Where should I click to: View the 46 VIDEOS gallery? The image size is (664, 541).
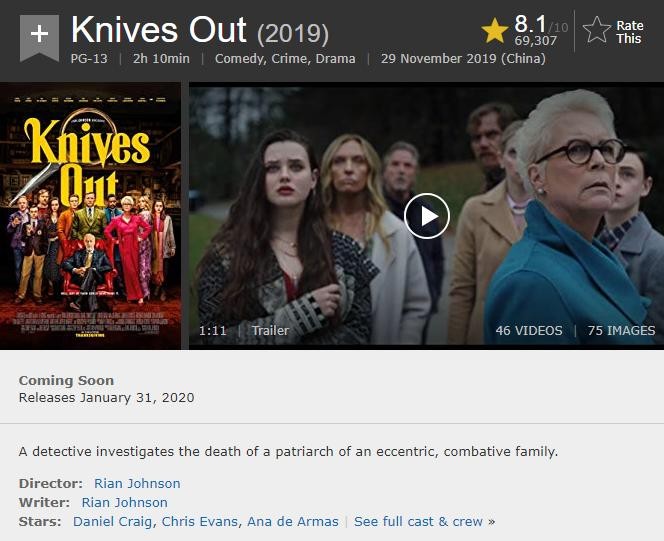point(529,331)
